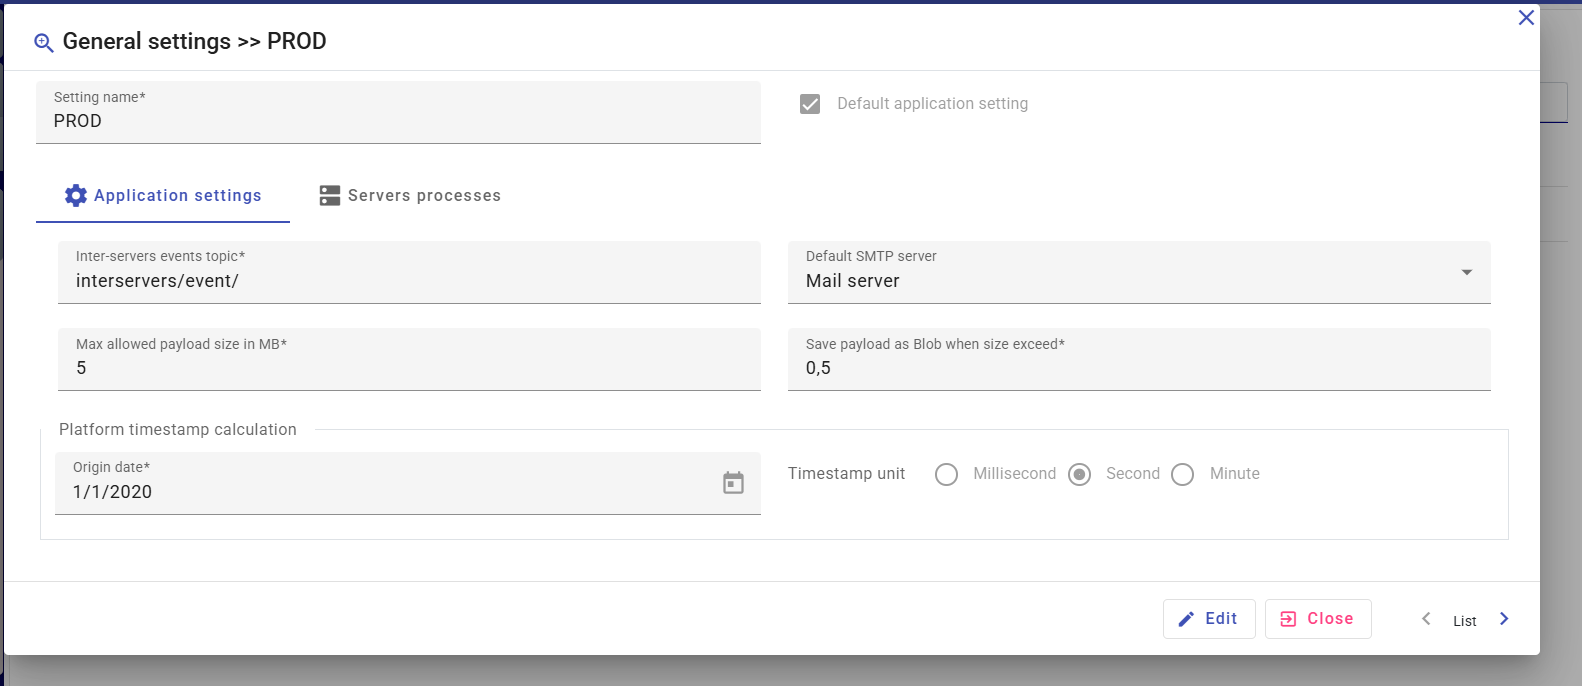Toggle Default application setting checkbox
This screenshot has width=1582, height=686.
click(810, 104)
